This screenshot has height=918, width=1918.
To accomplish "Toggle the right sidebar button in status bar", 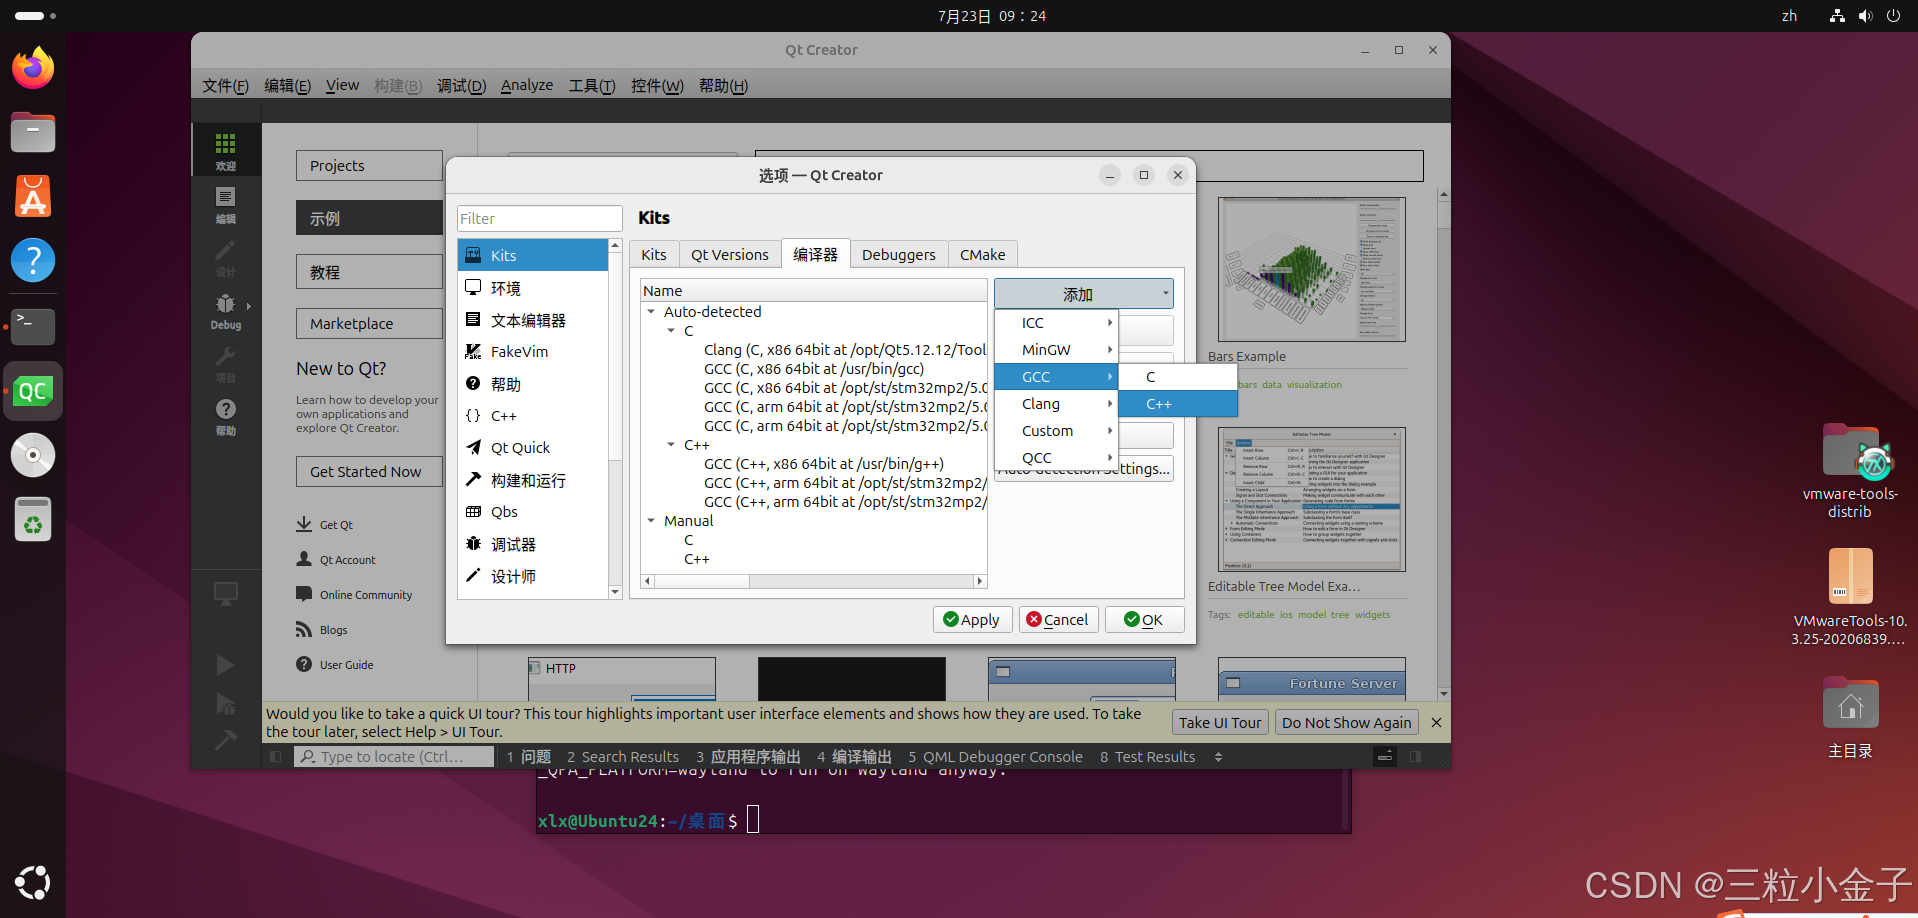I will (x=1415, y=757).
